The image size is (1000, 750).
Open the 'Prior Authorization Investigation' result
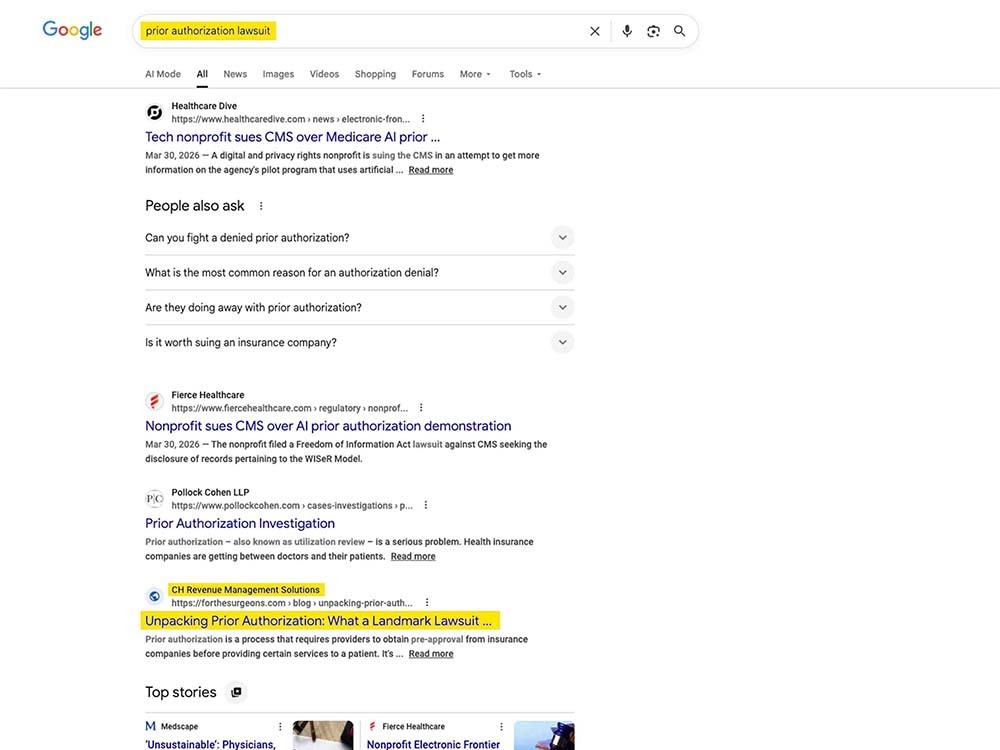240,524
